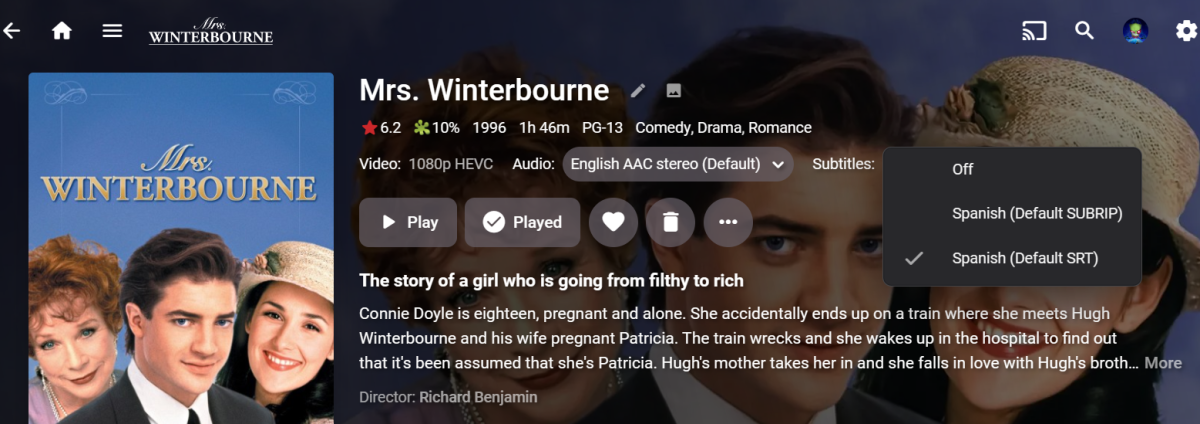Choose Spanish (Default SUBRIP) subtitles

pos(1037,213)
